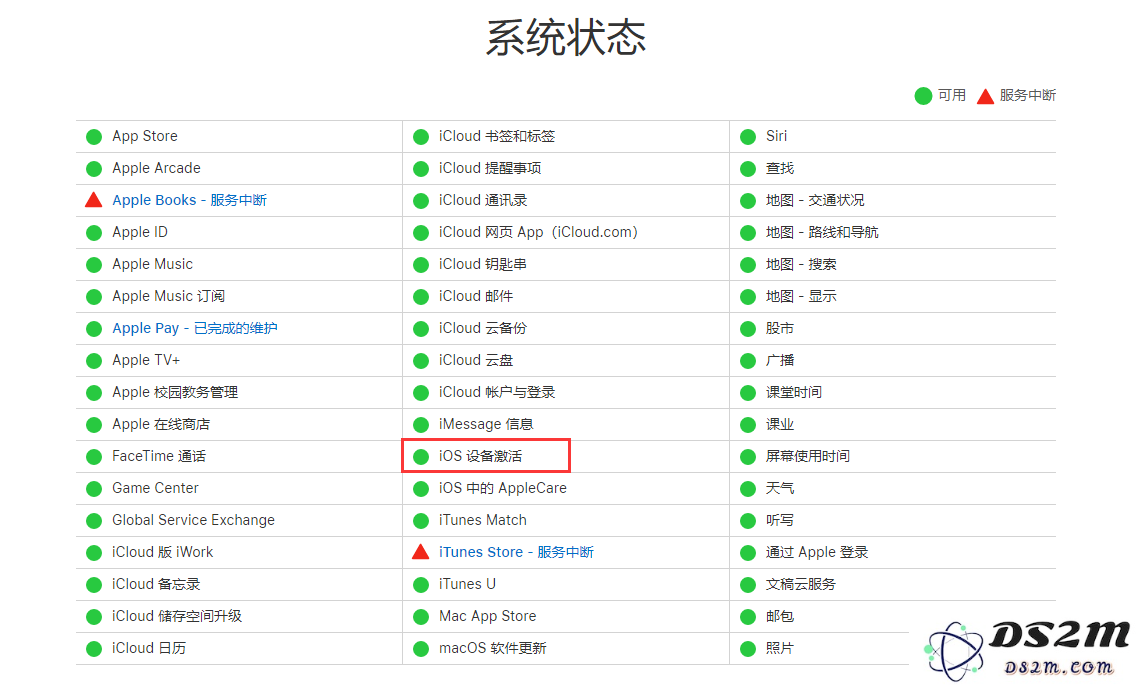Select the iCloud 云备份 entry

pos(483,328)
